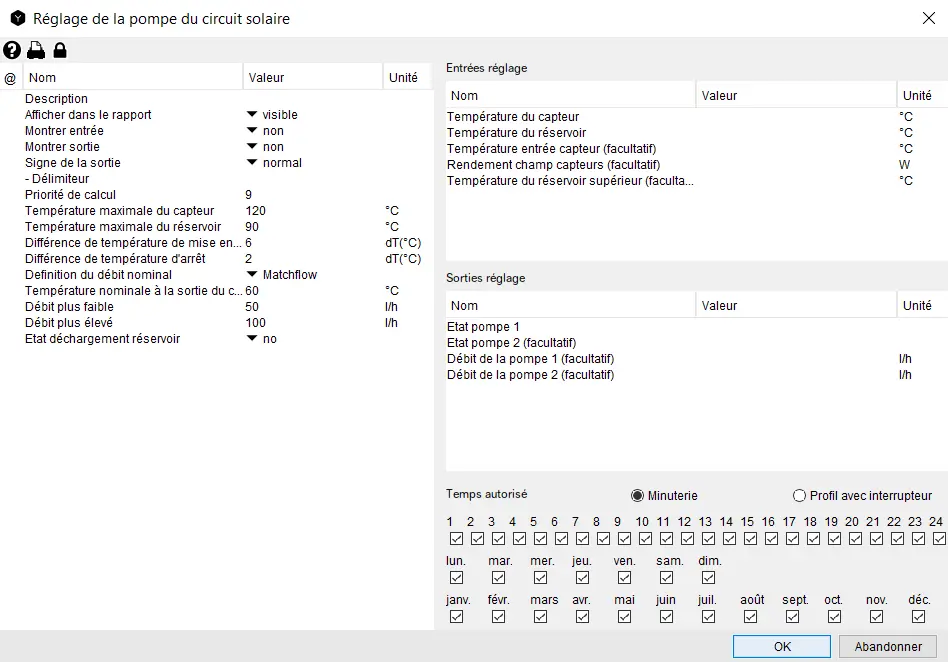This screenshot has width=948, height=662.
Task: Toggle the dim. day checkbox
Action: (708, 578)
